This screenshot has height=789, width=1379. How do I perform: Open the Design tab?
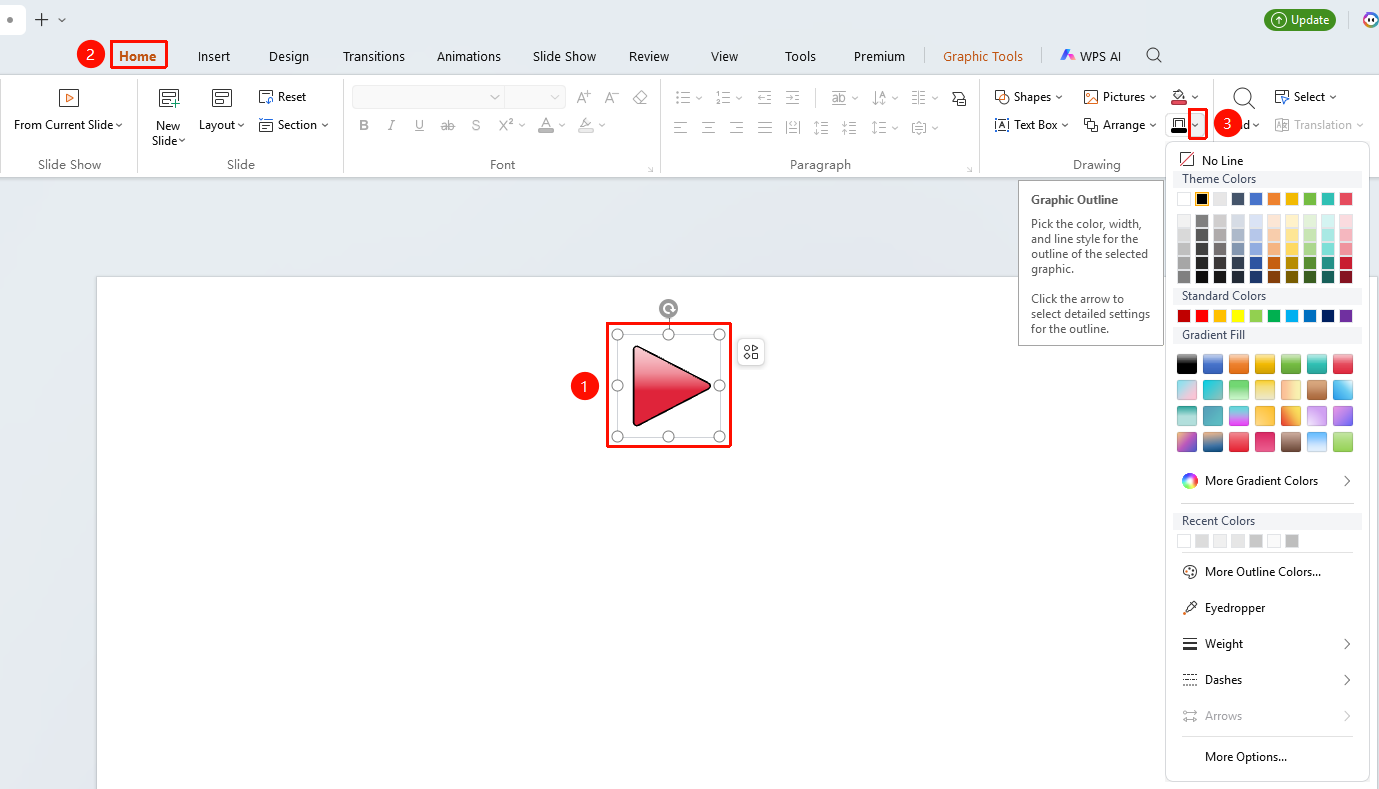(x=289, y=56)
